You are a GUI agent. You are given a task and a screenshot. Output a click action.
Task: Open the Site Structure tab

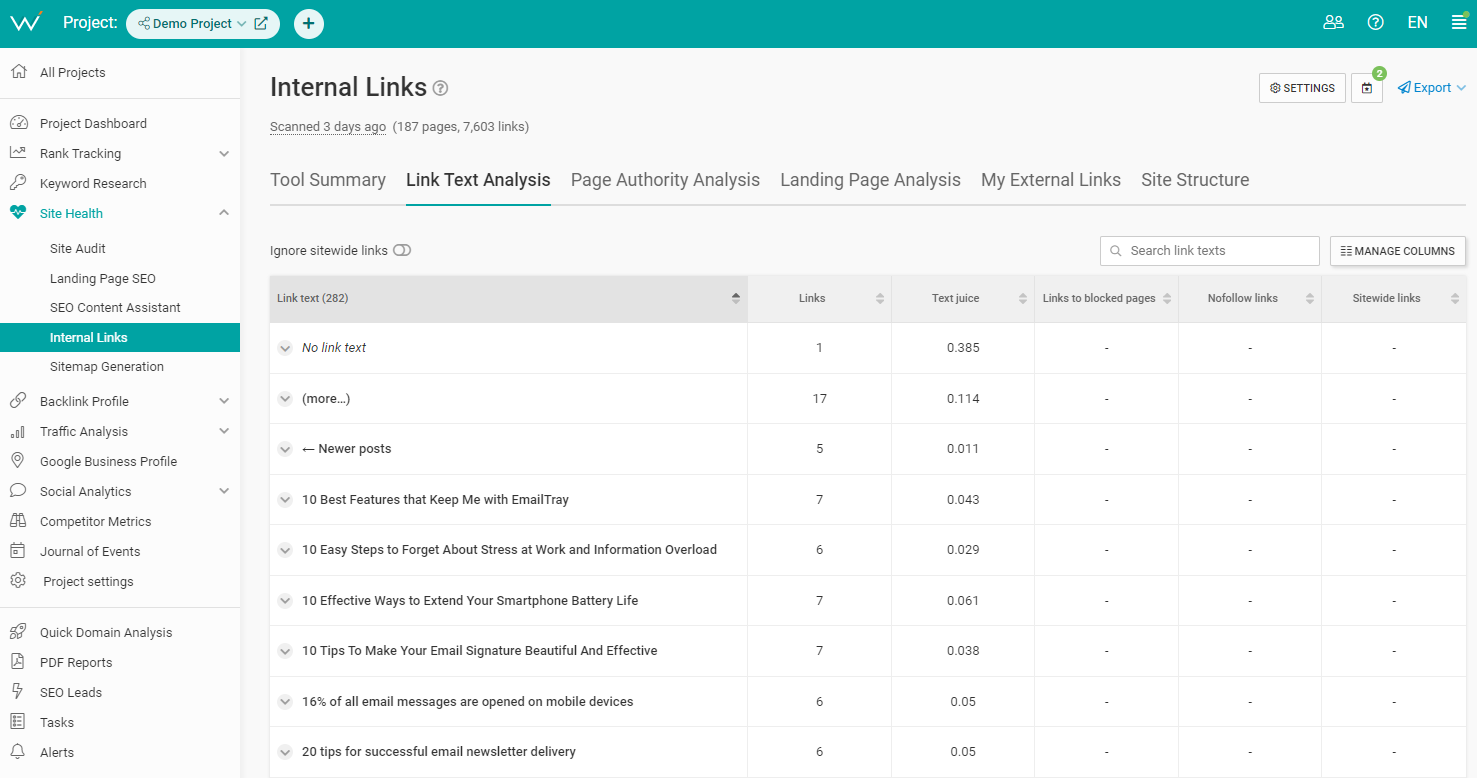pos(1195,180)
